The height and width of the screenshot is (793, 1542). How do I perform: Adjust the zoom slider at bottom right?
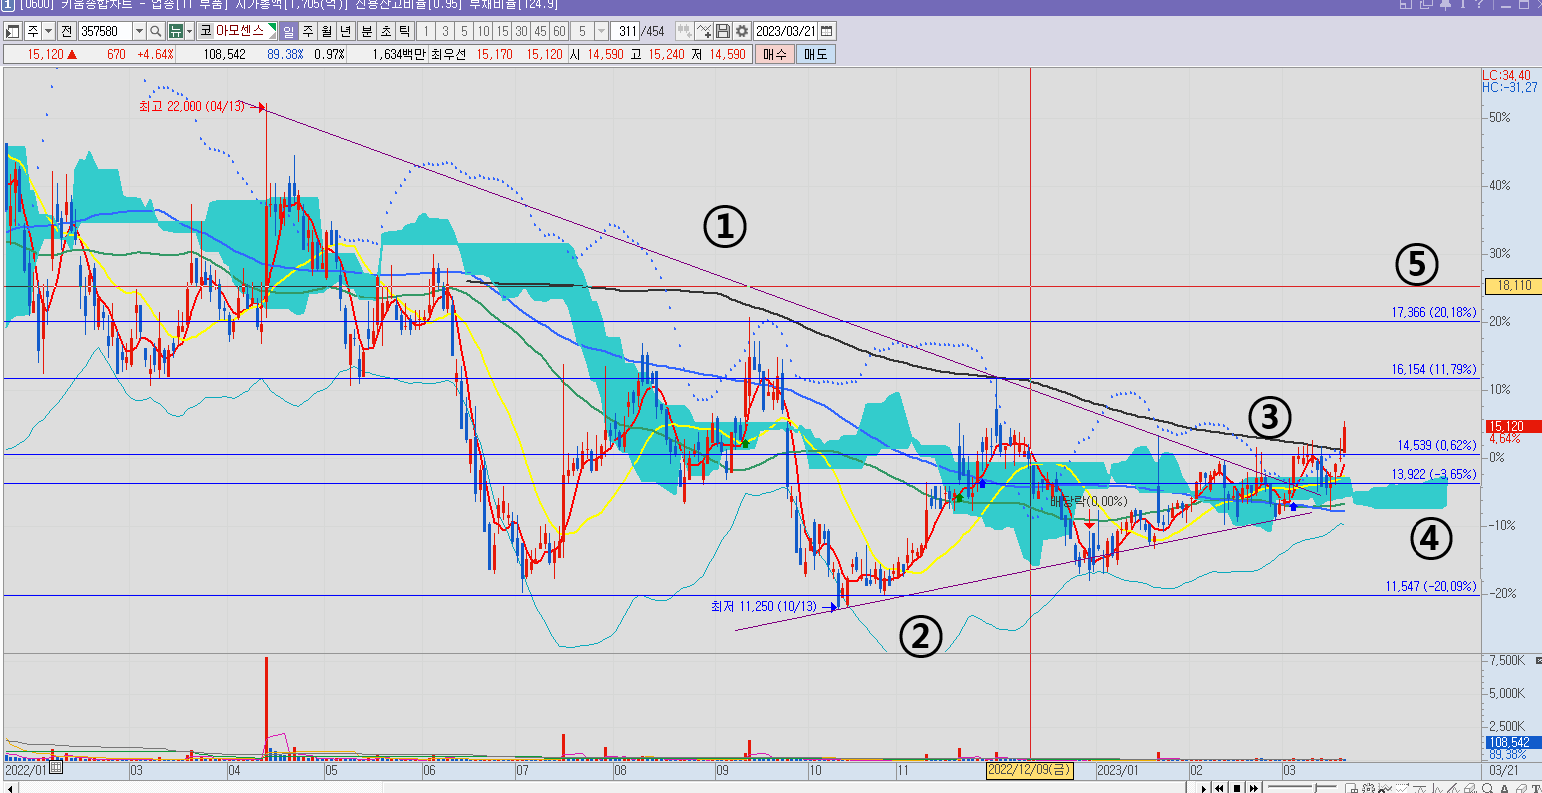point(1316,787)
